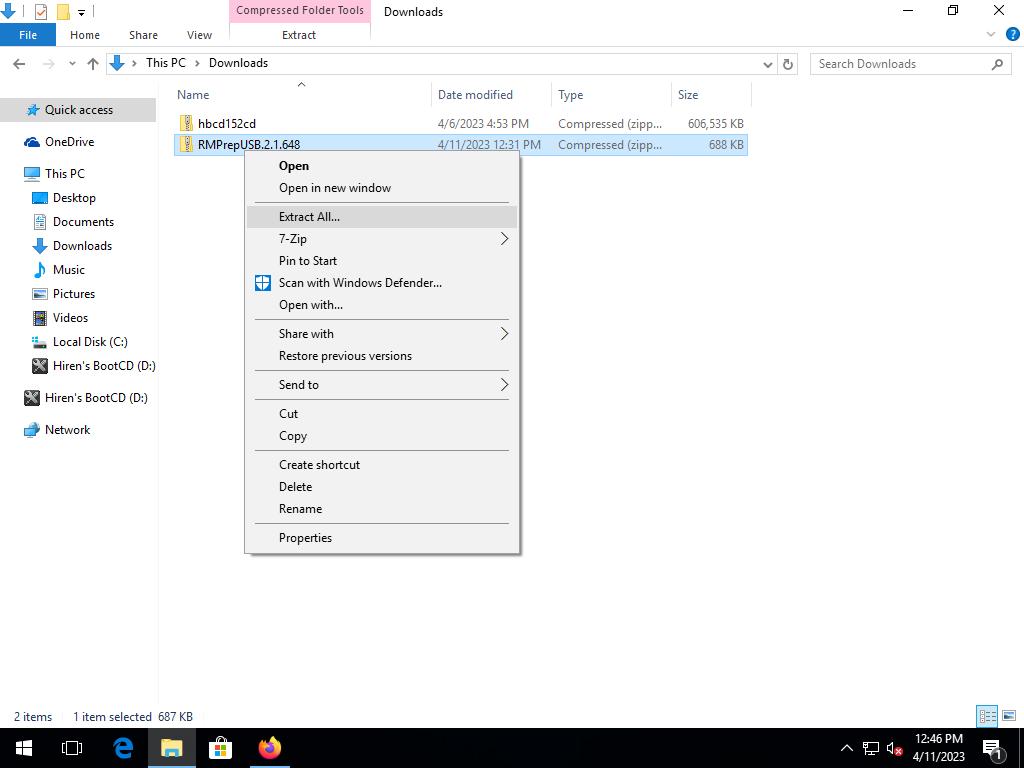Open the View ribbon tab
This screenshot has height=768, width=1024.
click(x=199, y=35)
